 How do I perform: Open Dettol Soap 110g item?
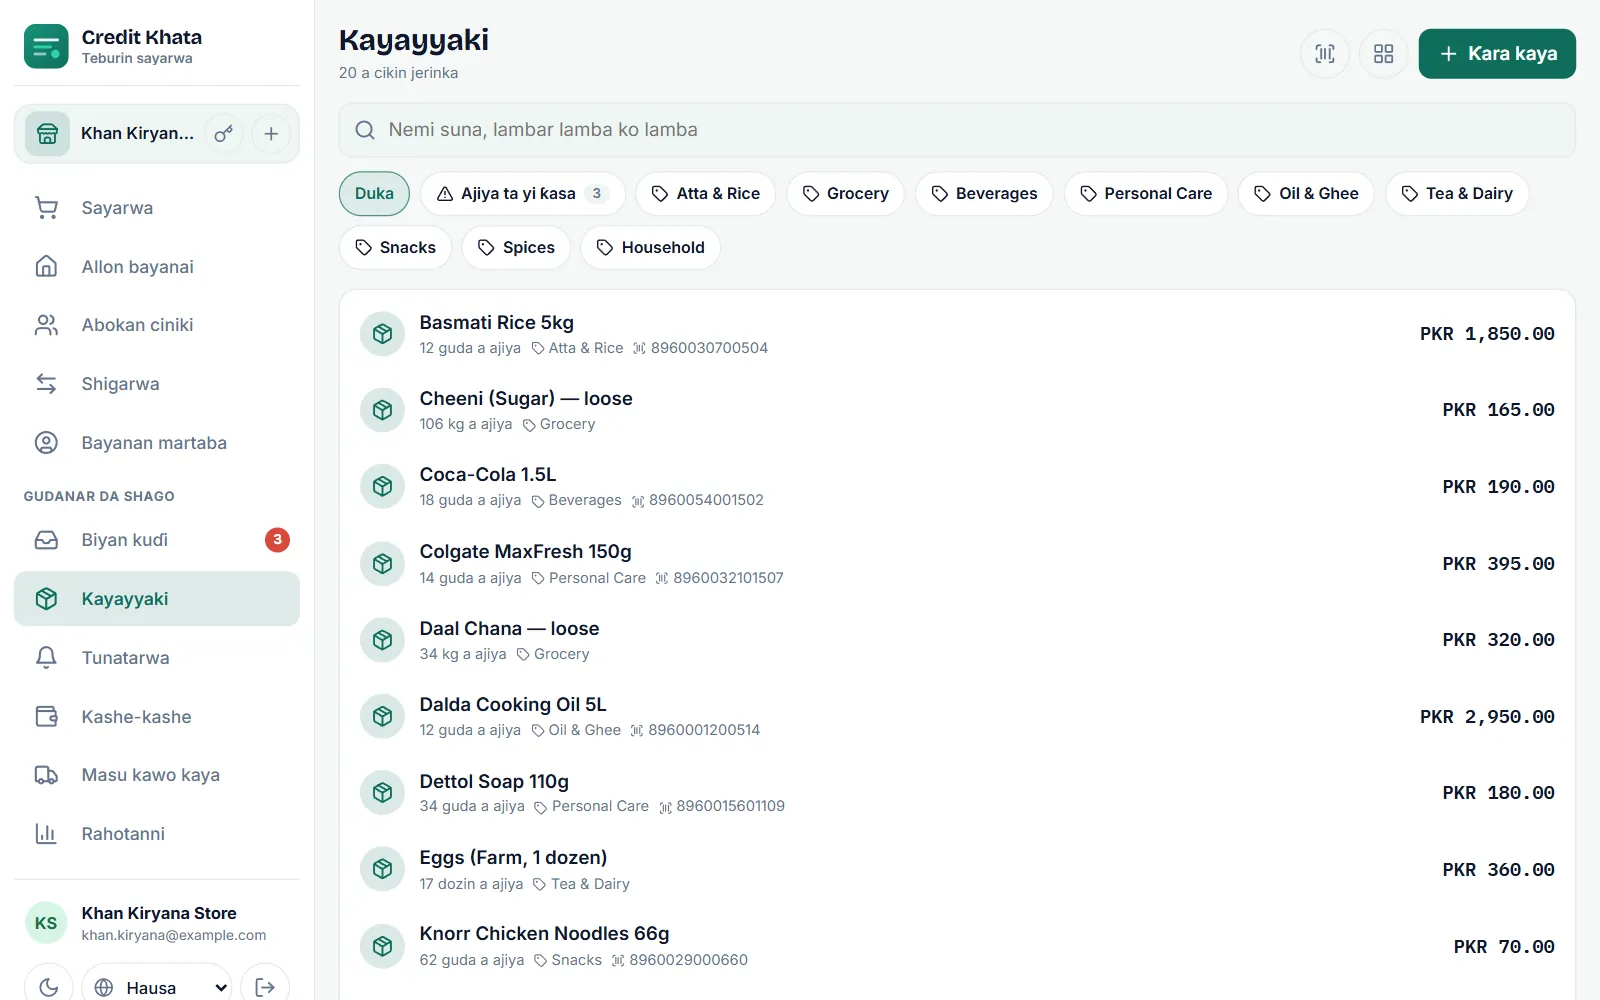coord(957,793)
